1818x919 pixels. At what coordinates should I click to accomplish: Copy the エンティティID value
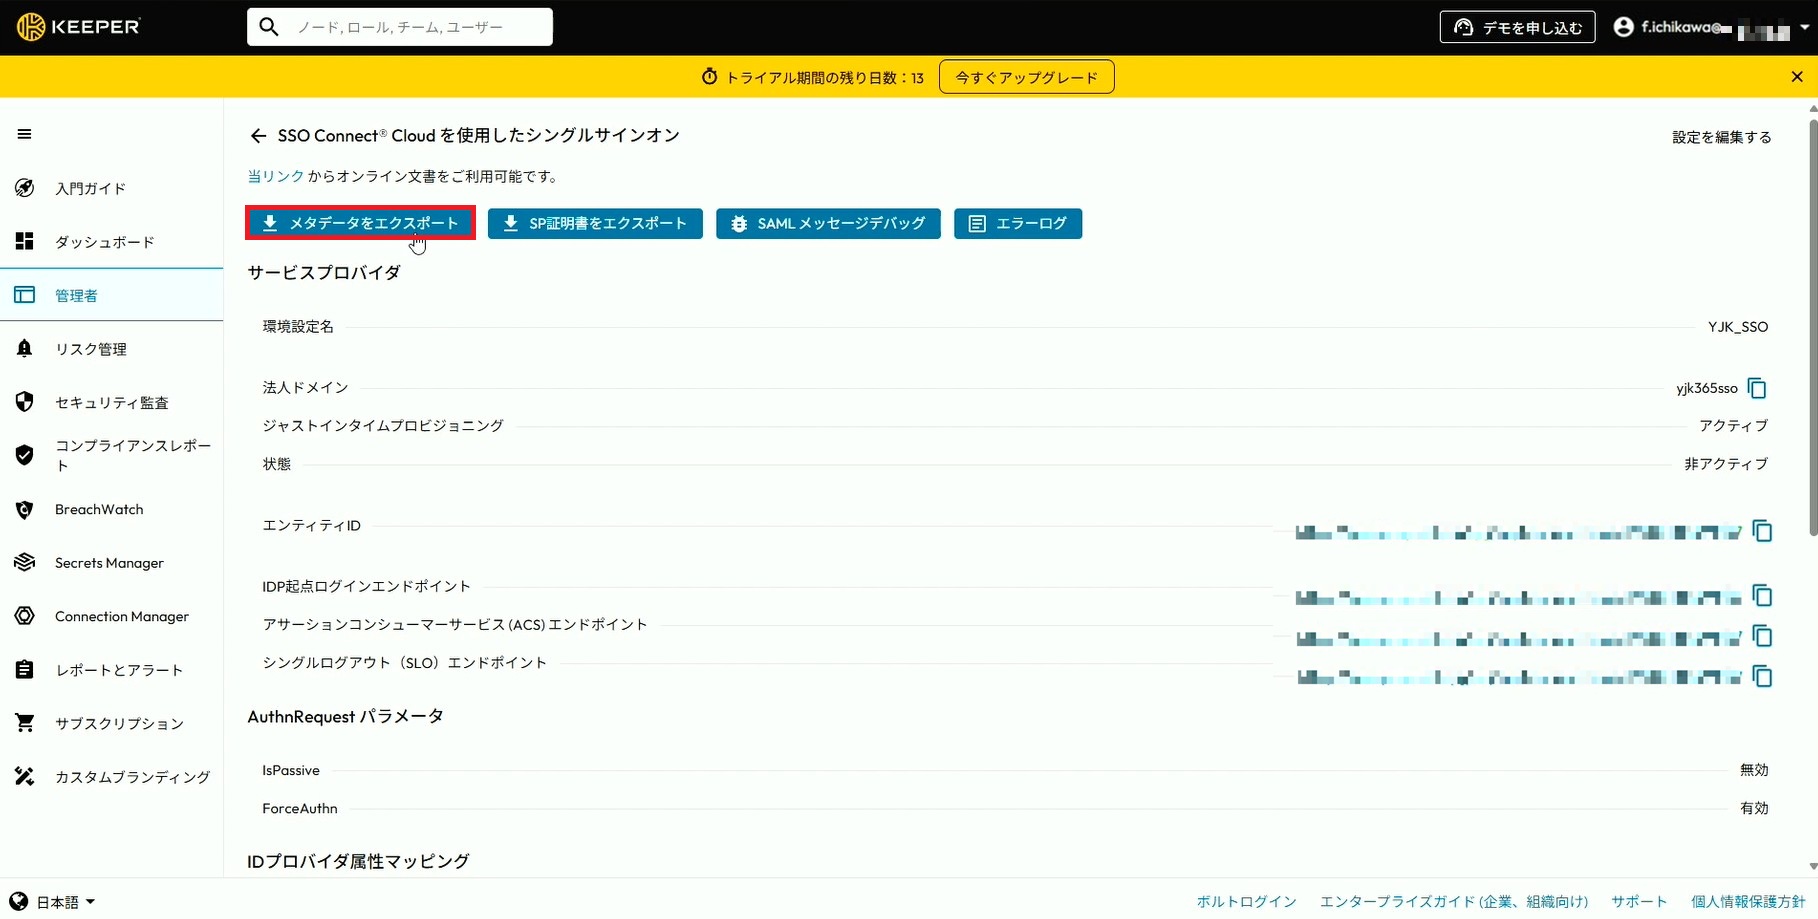coord(1762,531)
